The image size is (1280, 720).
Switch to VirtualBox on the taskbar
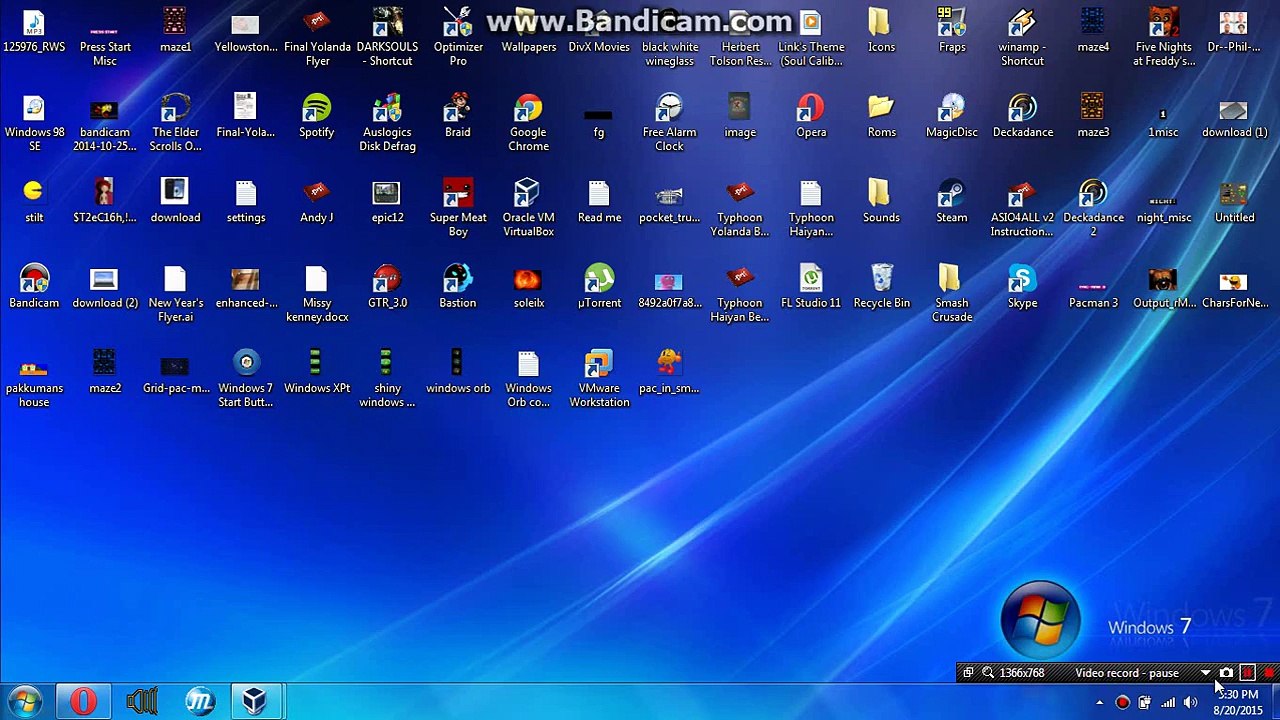coord(256,701)
